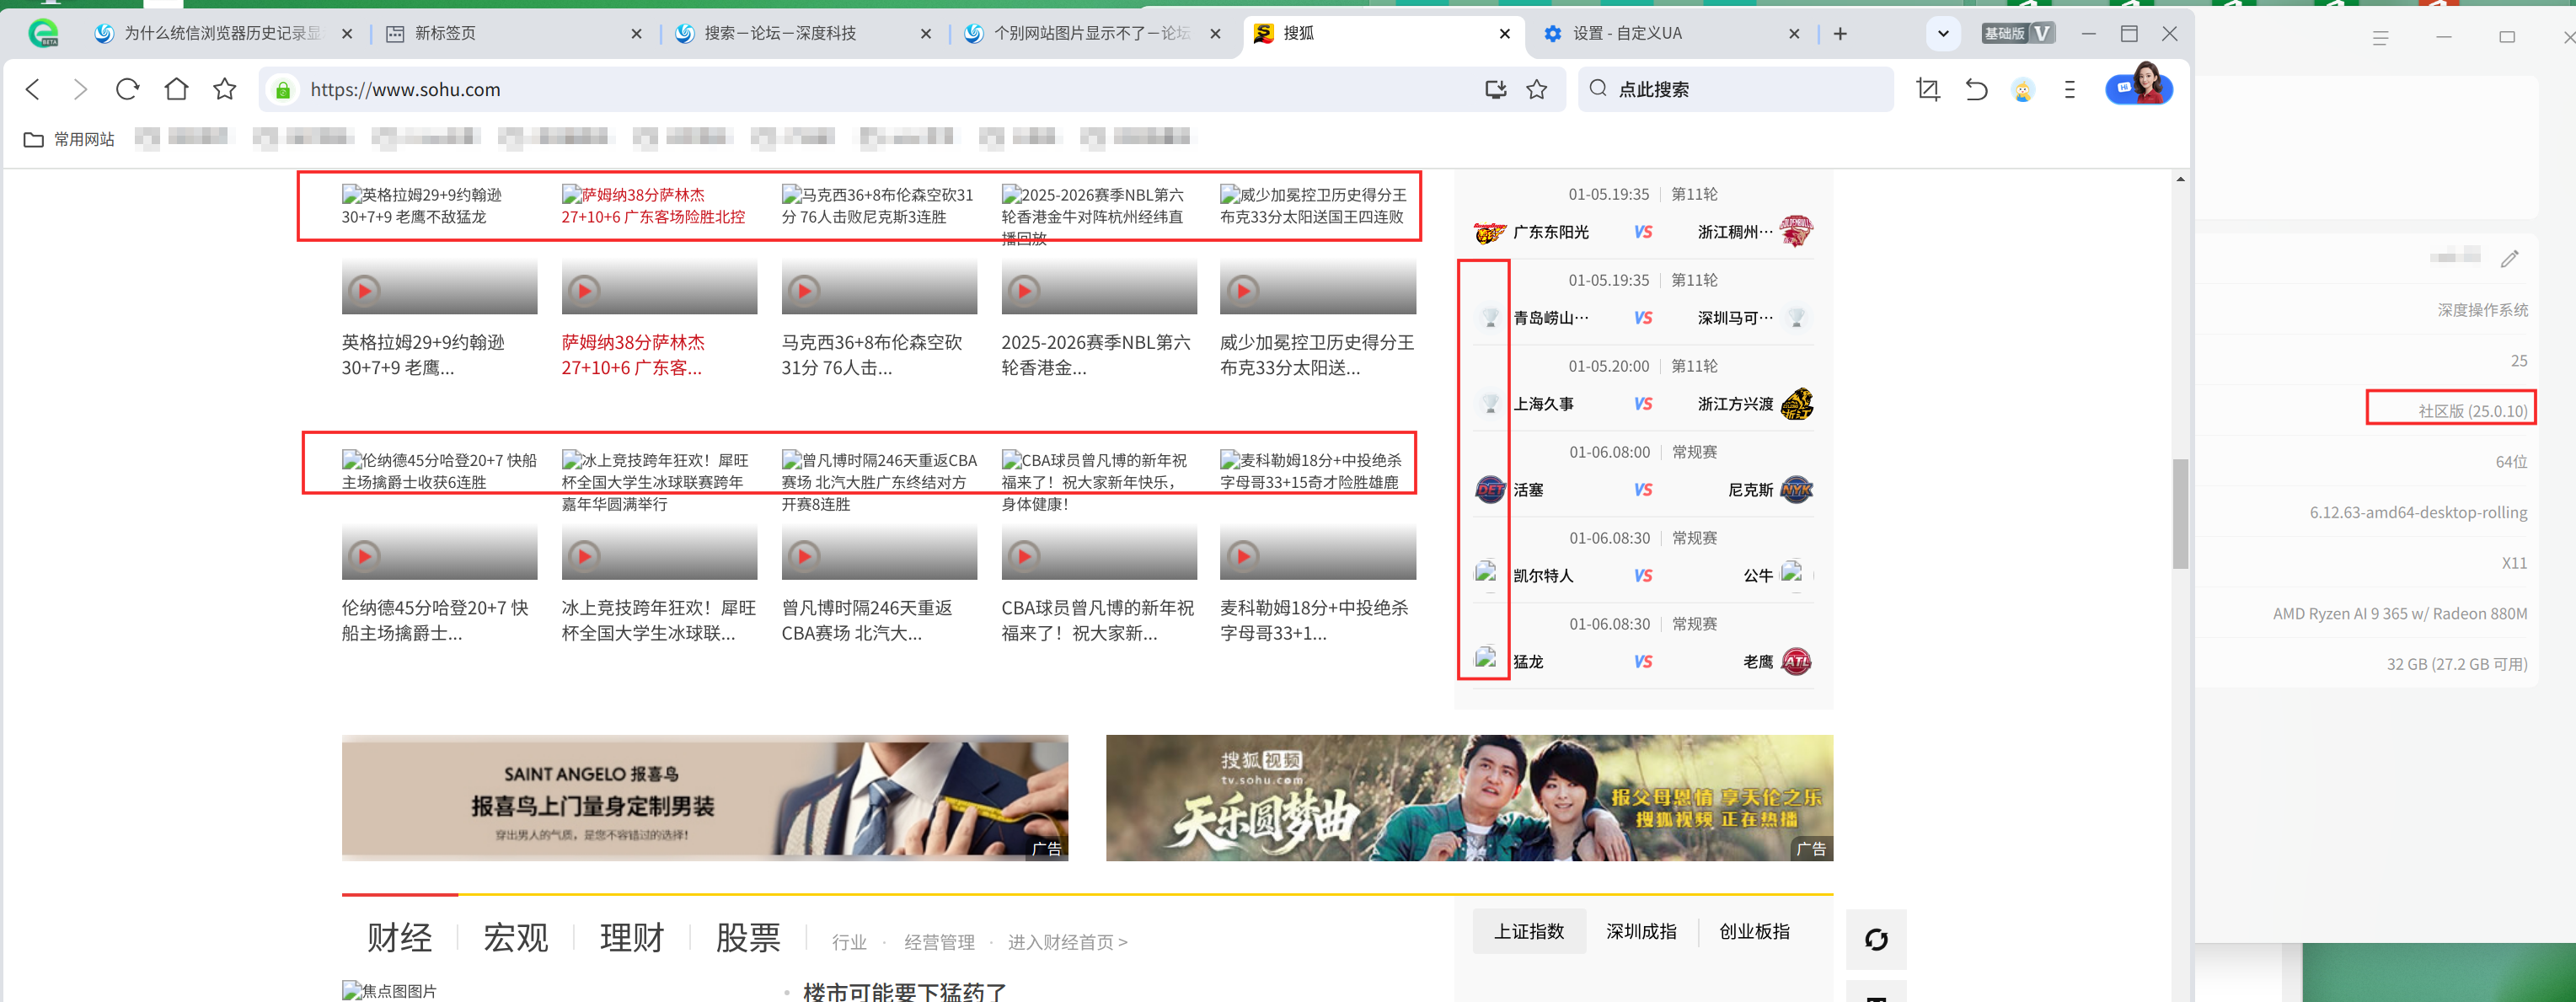Open the browser three-line menu icon

point(2070,90)
